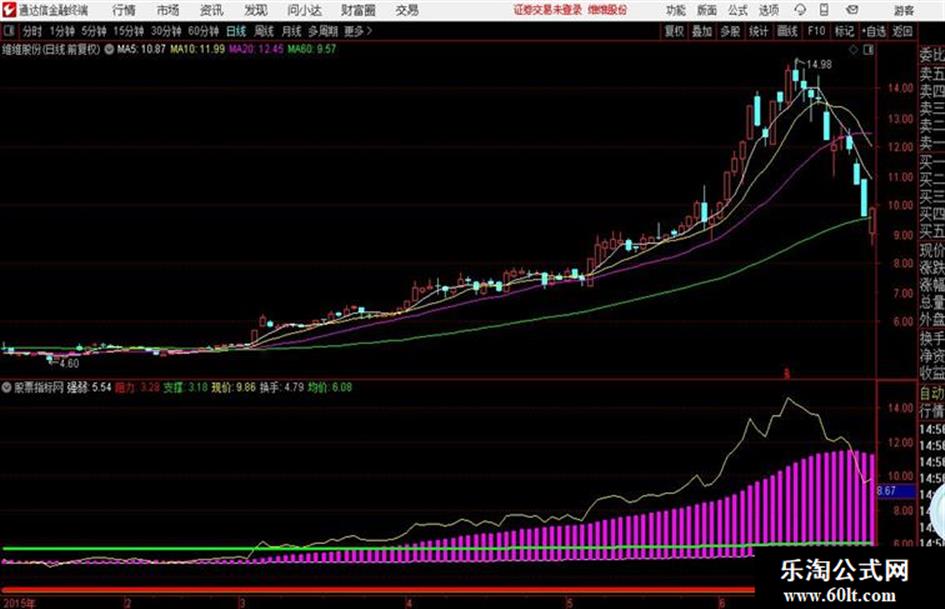Open the 选项 menu

tap(769, 10)
